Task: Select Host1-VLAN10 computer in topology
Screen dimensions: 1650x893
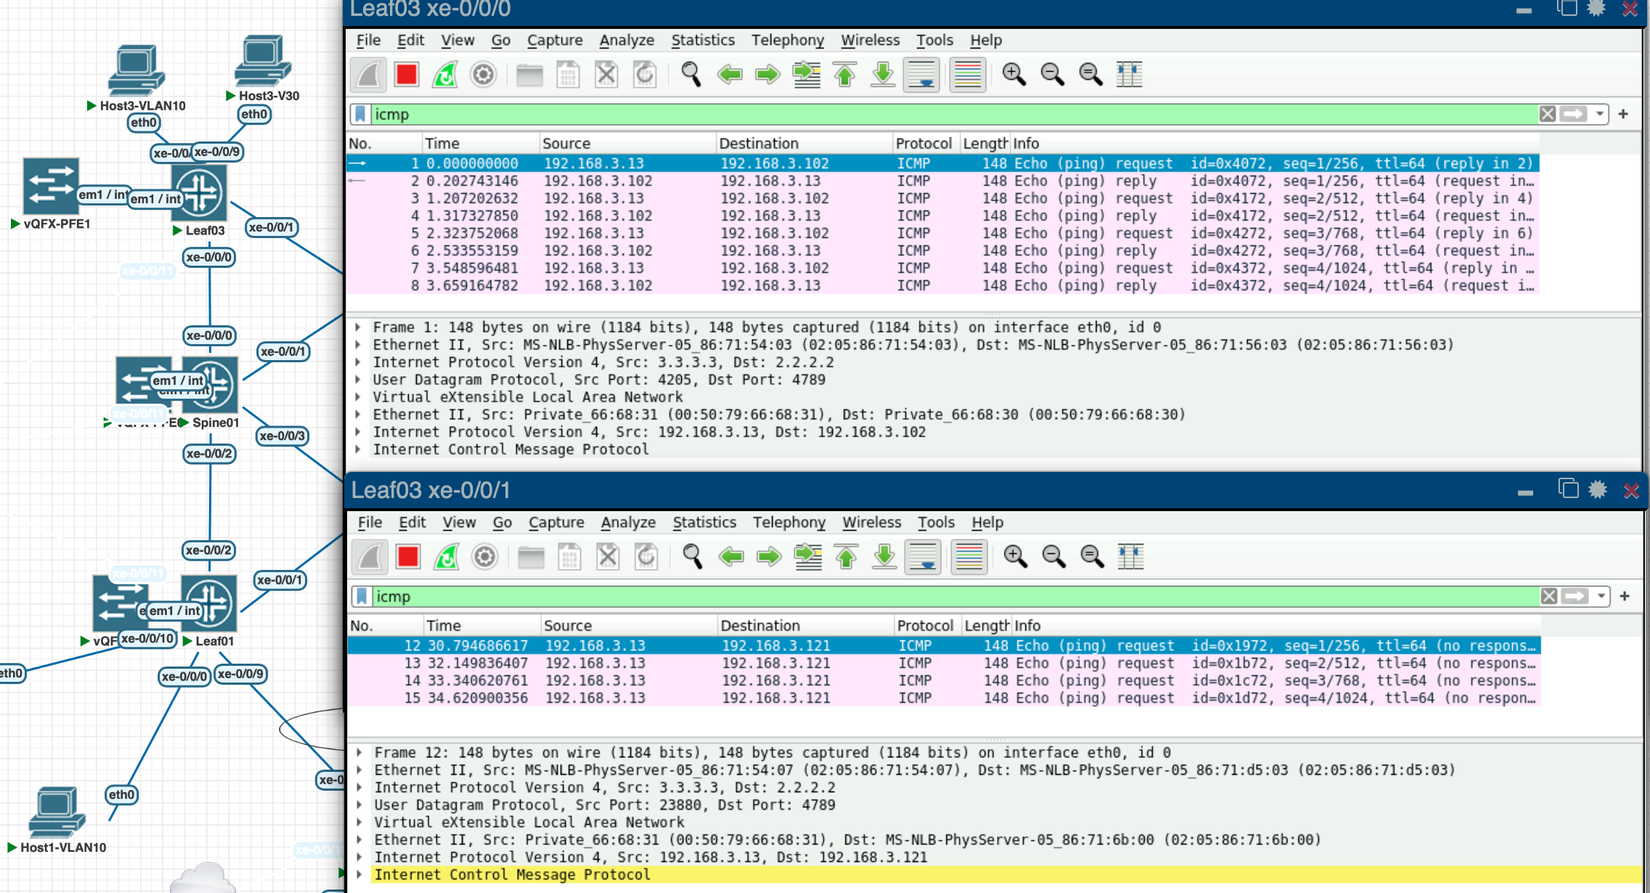Action: tap(56, 812)
